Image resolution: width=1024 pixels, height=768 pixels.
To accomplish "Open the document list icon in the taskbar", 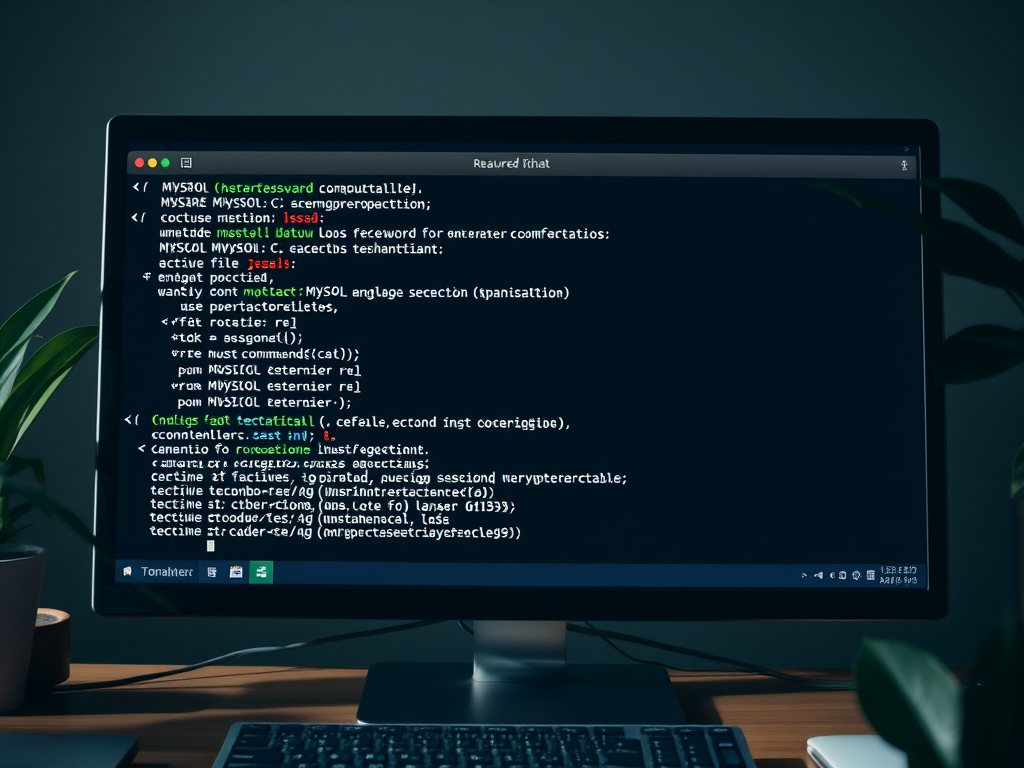I will click(x=212, y=573).
